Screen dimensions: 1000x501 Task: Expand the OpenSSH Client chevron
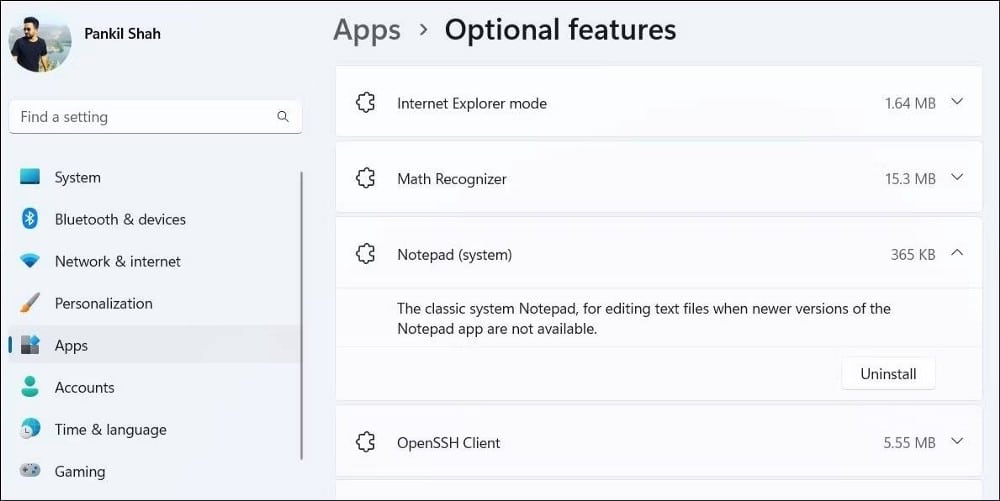(957, 441)
